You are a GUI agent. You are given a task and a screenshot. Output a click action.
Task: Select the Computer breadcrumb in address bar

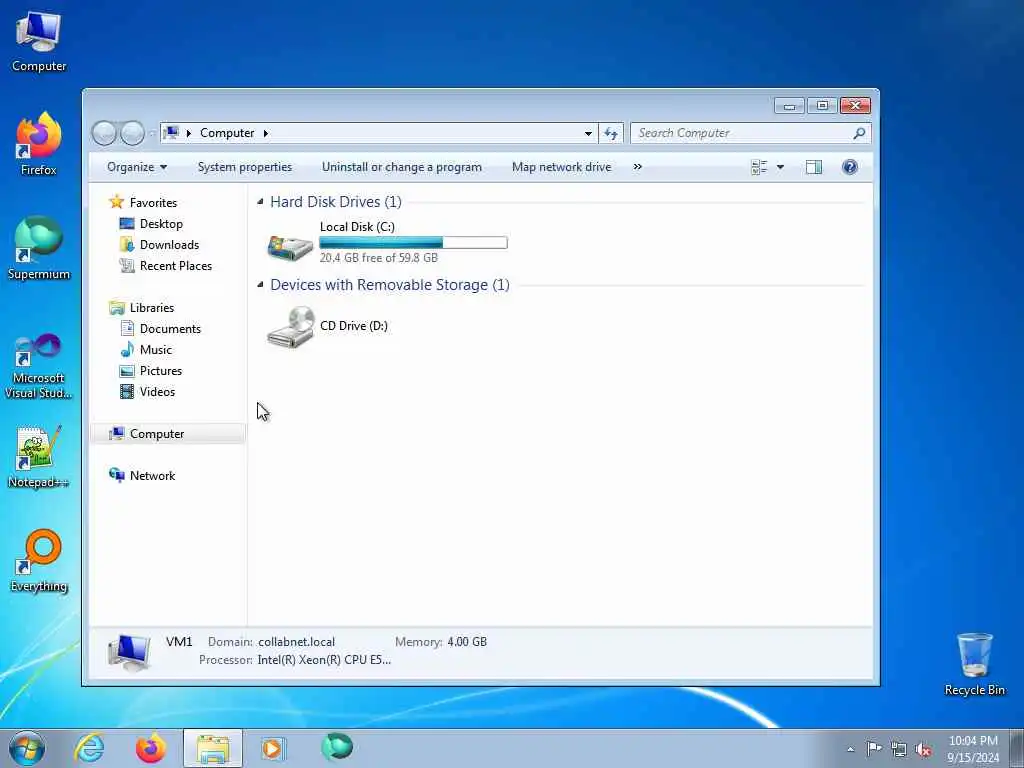tap(227, 133)
